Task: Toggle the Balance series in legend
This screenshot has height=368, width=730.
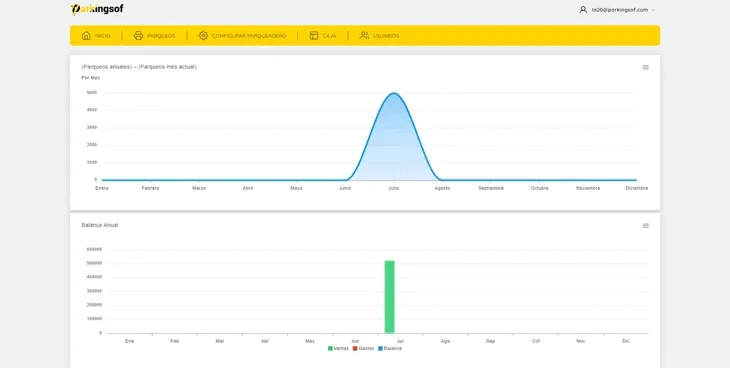Action: (x=390, y=348)
